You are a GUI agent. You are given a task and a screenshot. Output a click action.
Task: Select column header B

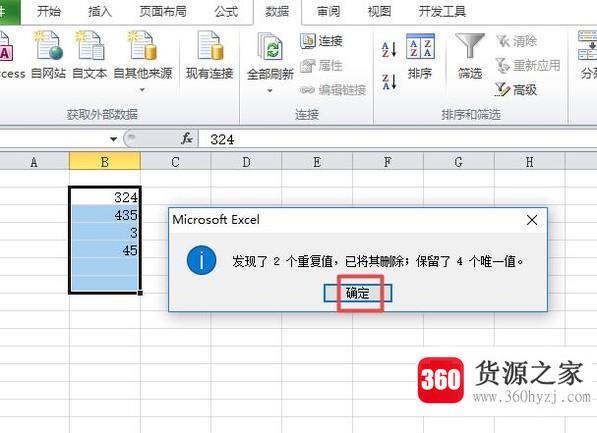[x=105, y=162]
